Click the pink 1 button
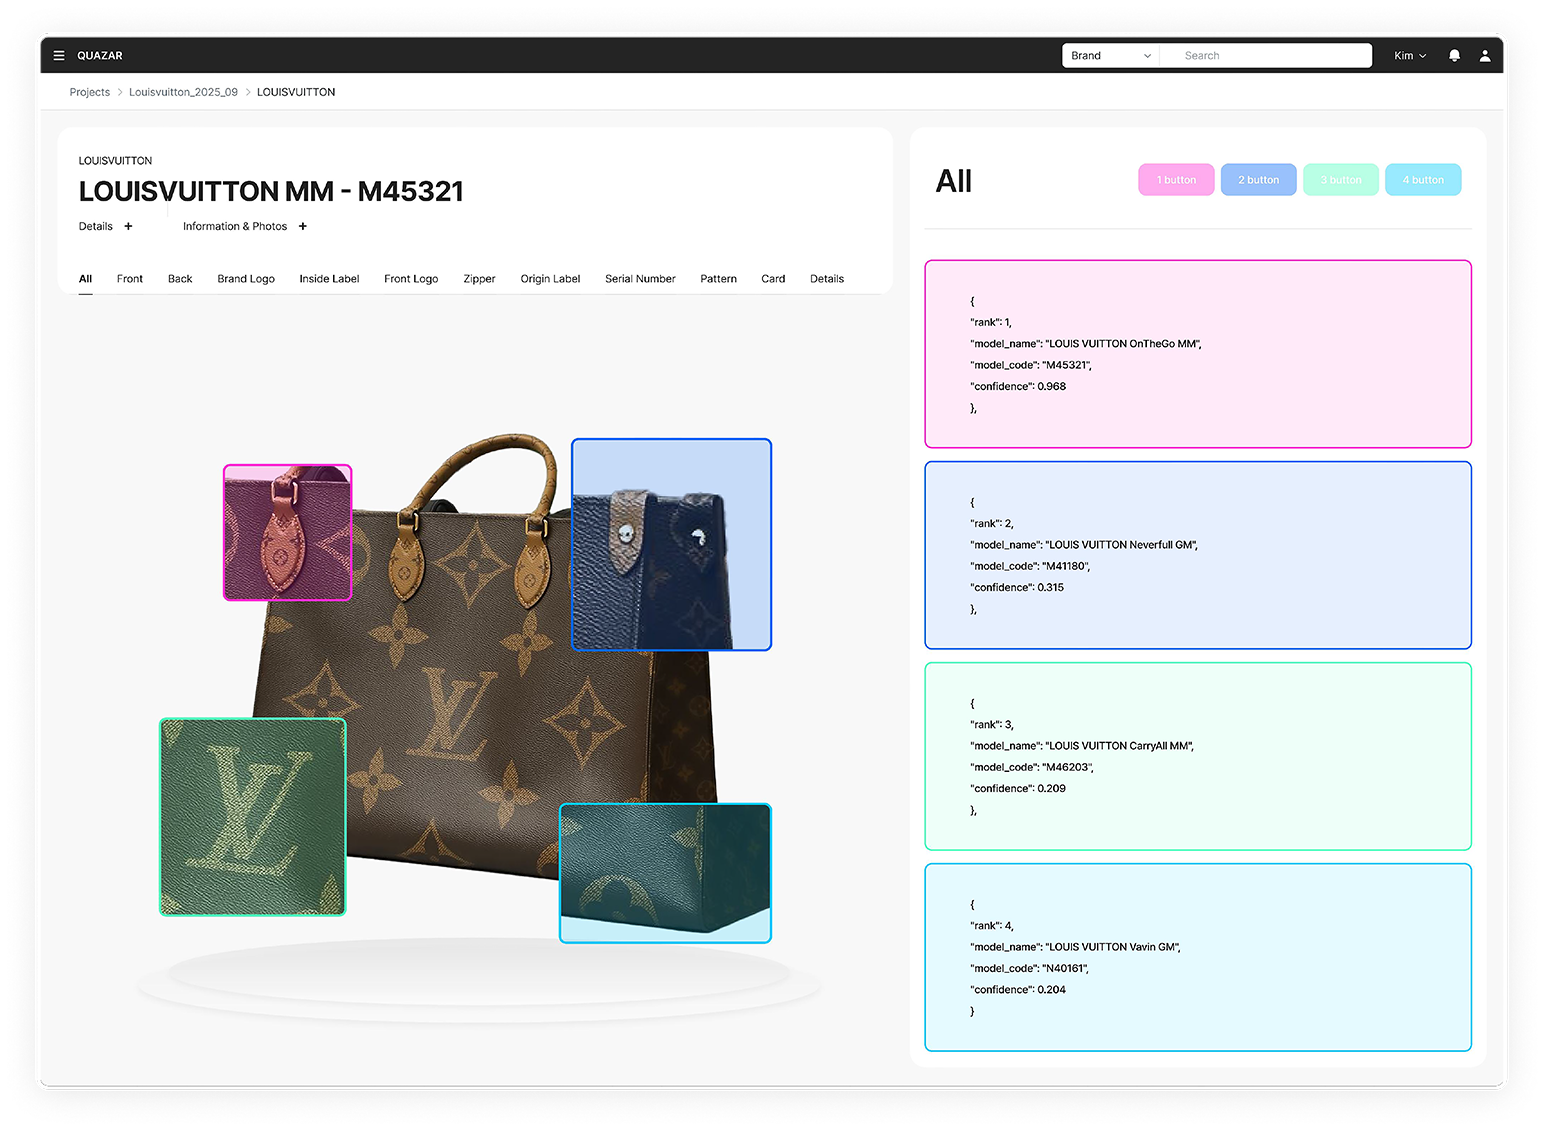The height and width of the screenshot is (1130, 1544). 1176,180
